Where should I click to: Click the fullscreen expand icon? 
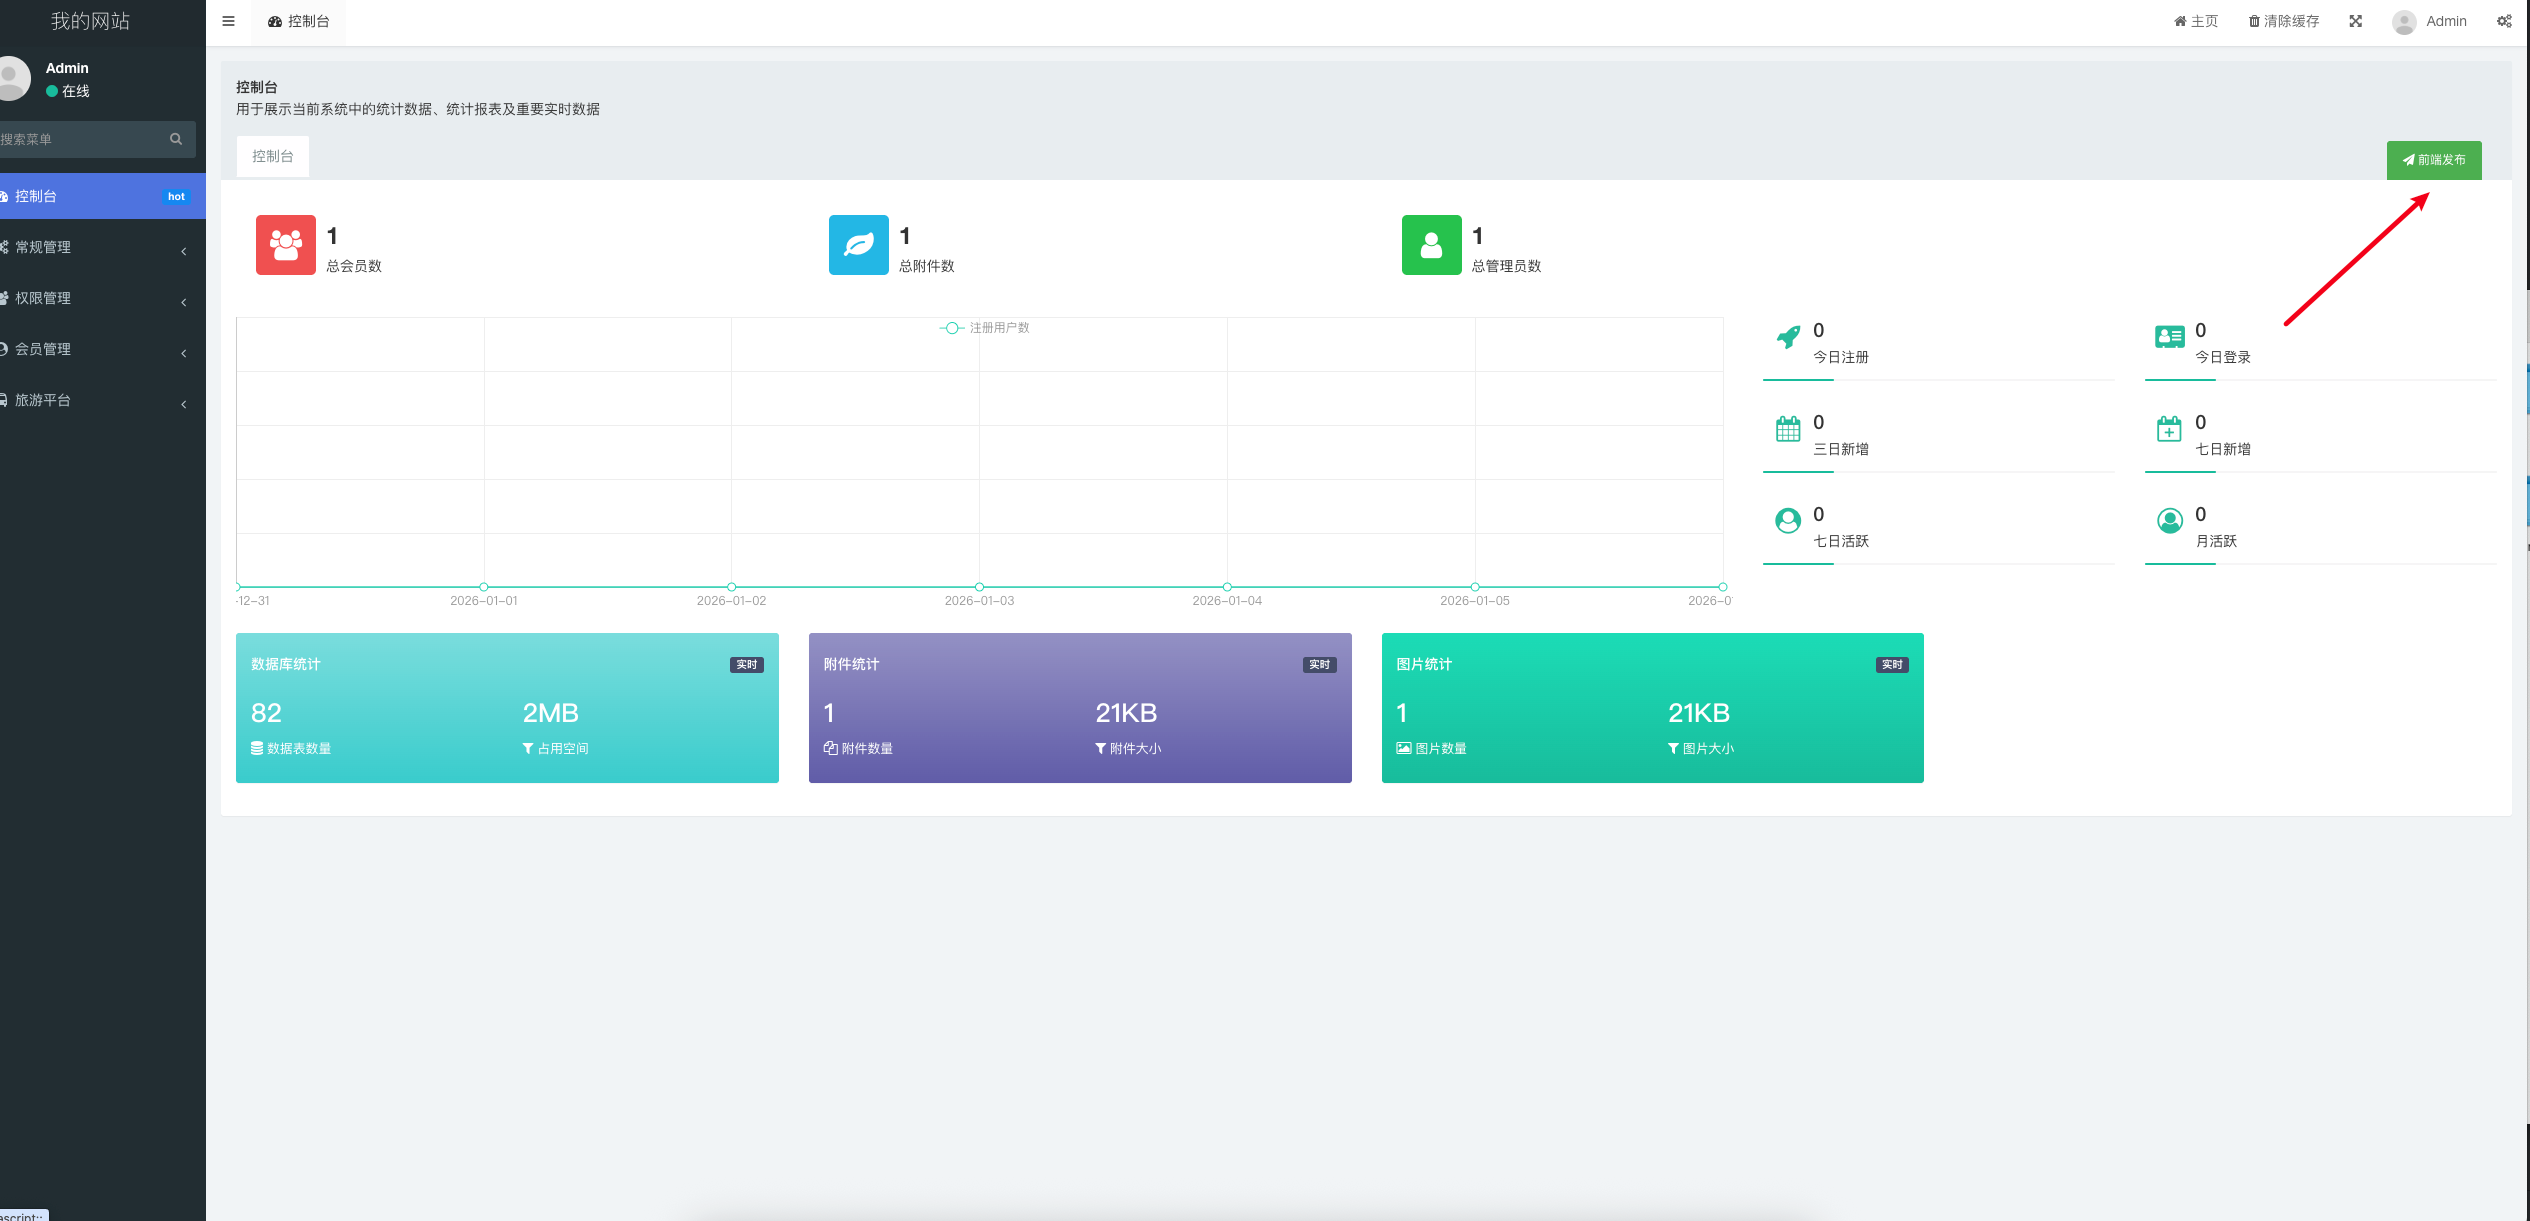pos(2355,21)
